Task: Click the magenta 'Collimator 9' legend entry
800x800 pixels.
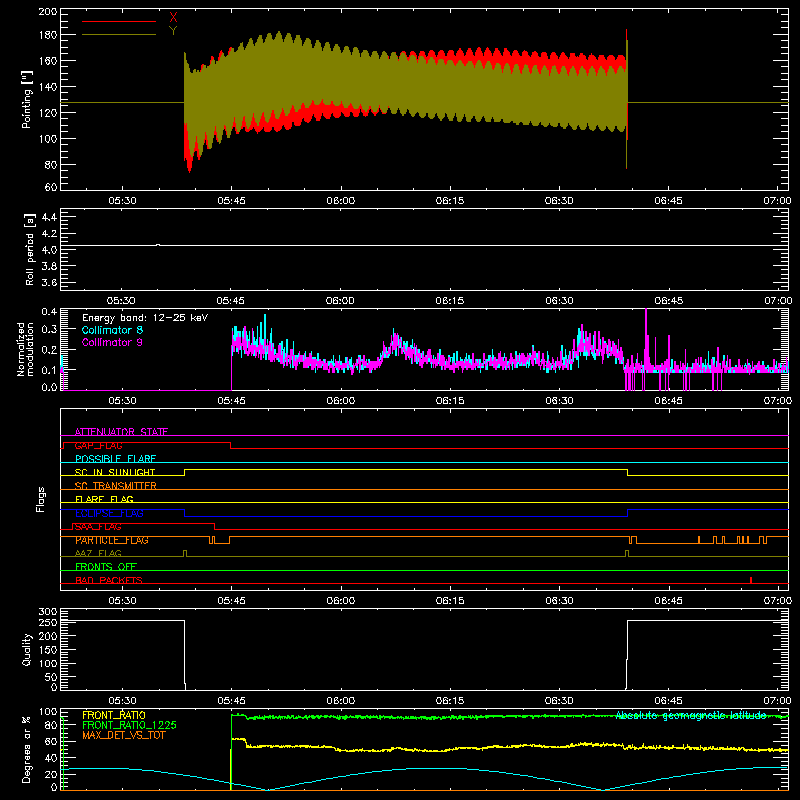Action: (112, 342)
